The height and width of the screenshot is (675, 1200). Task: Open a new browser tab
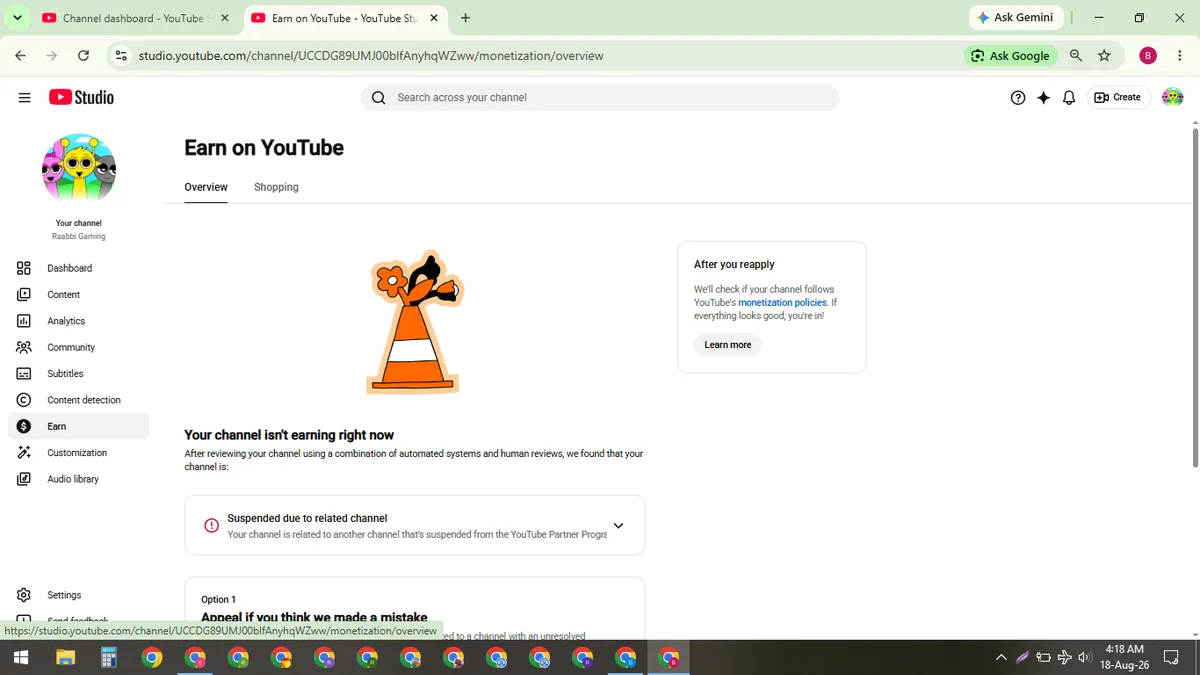[466, 18]
